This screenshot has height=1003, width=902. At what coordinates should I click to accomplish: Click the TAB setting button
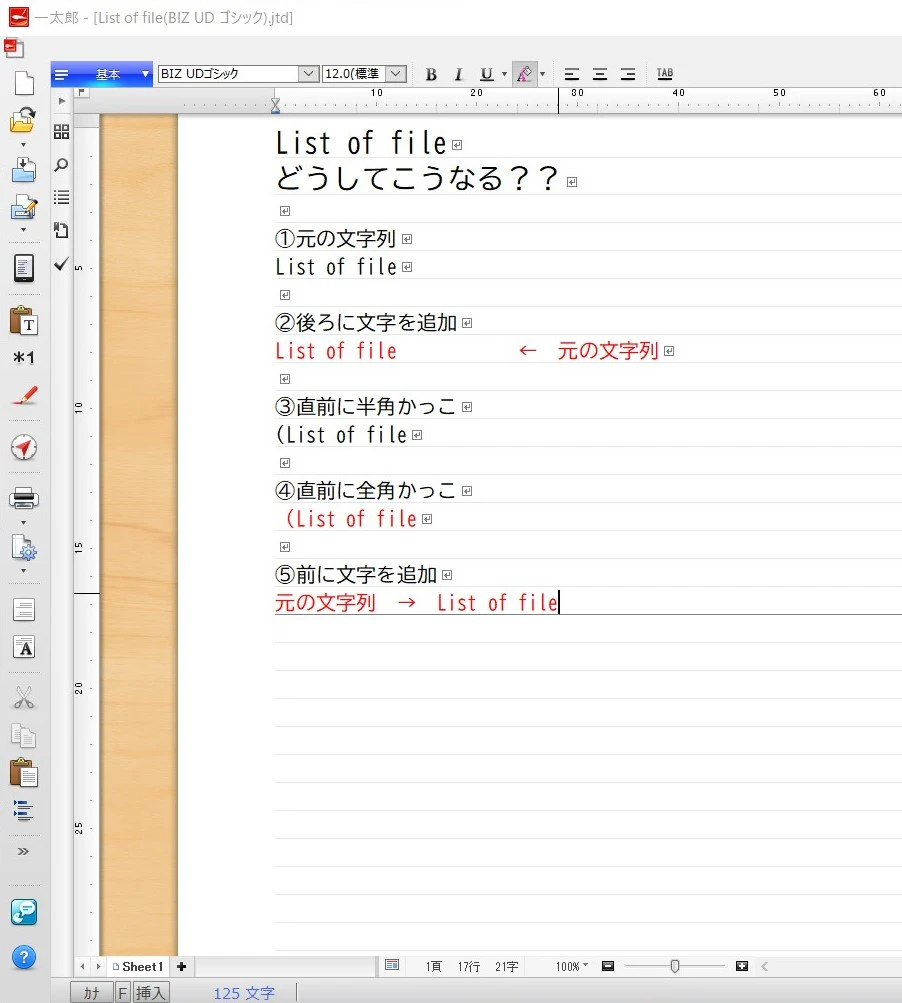click(665, 74)
